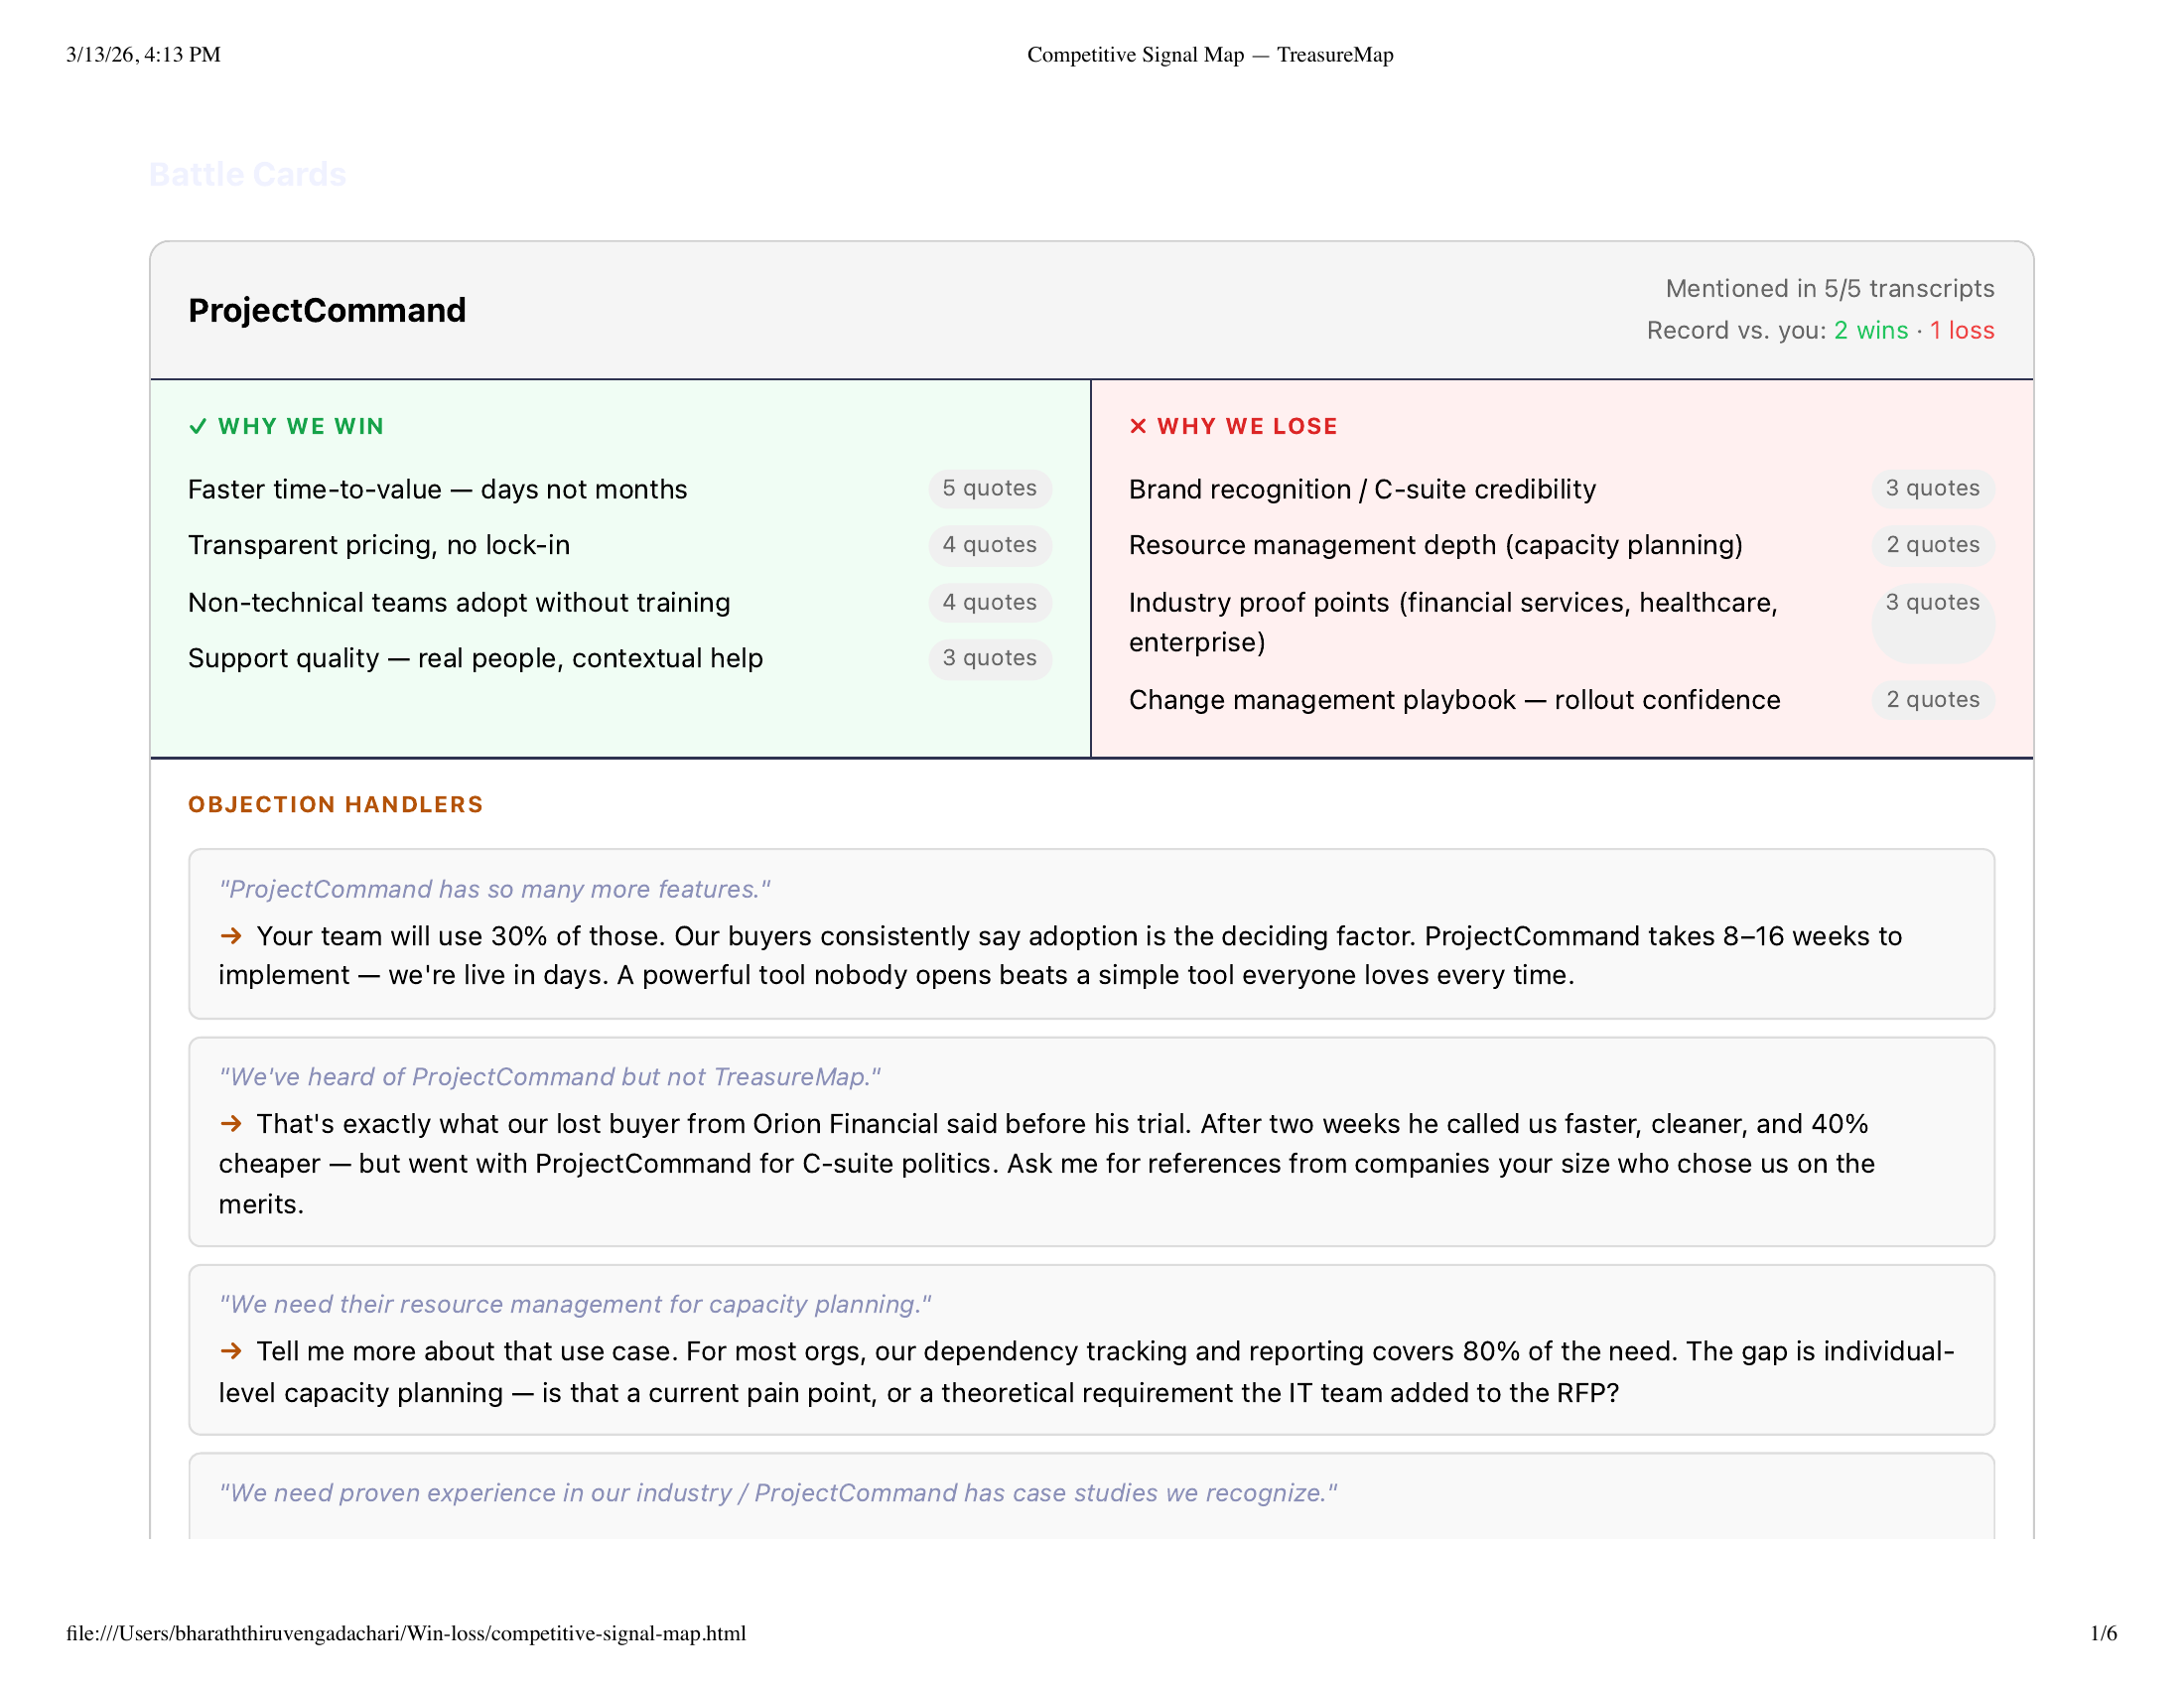
Task: Open the '3 quotes' badge for Brand recognition
Action: click(1932, 488)
